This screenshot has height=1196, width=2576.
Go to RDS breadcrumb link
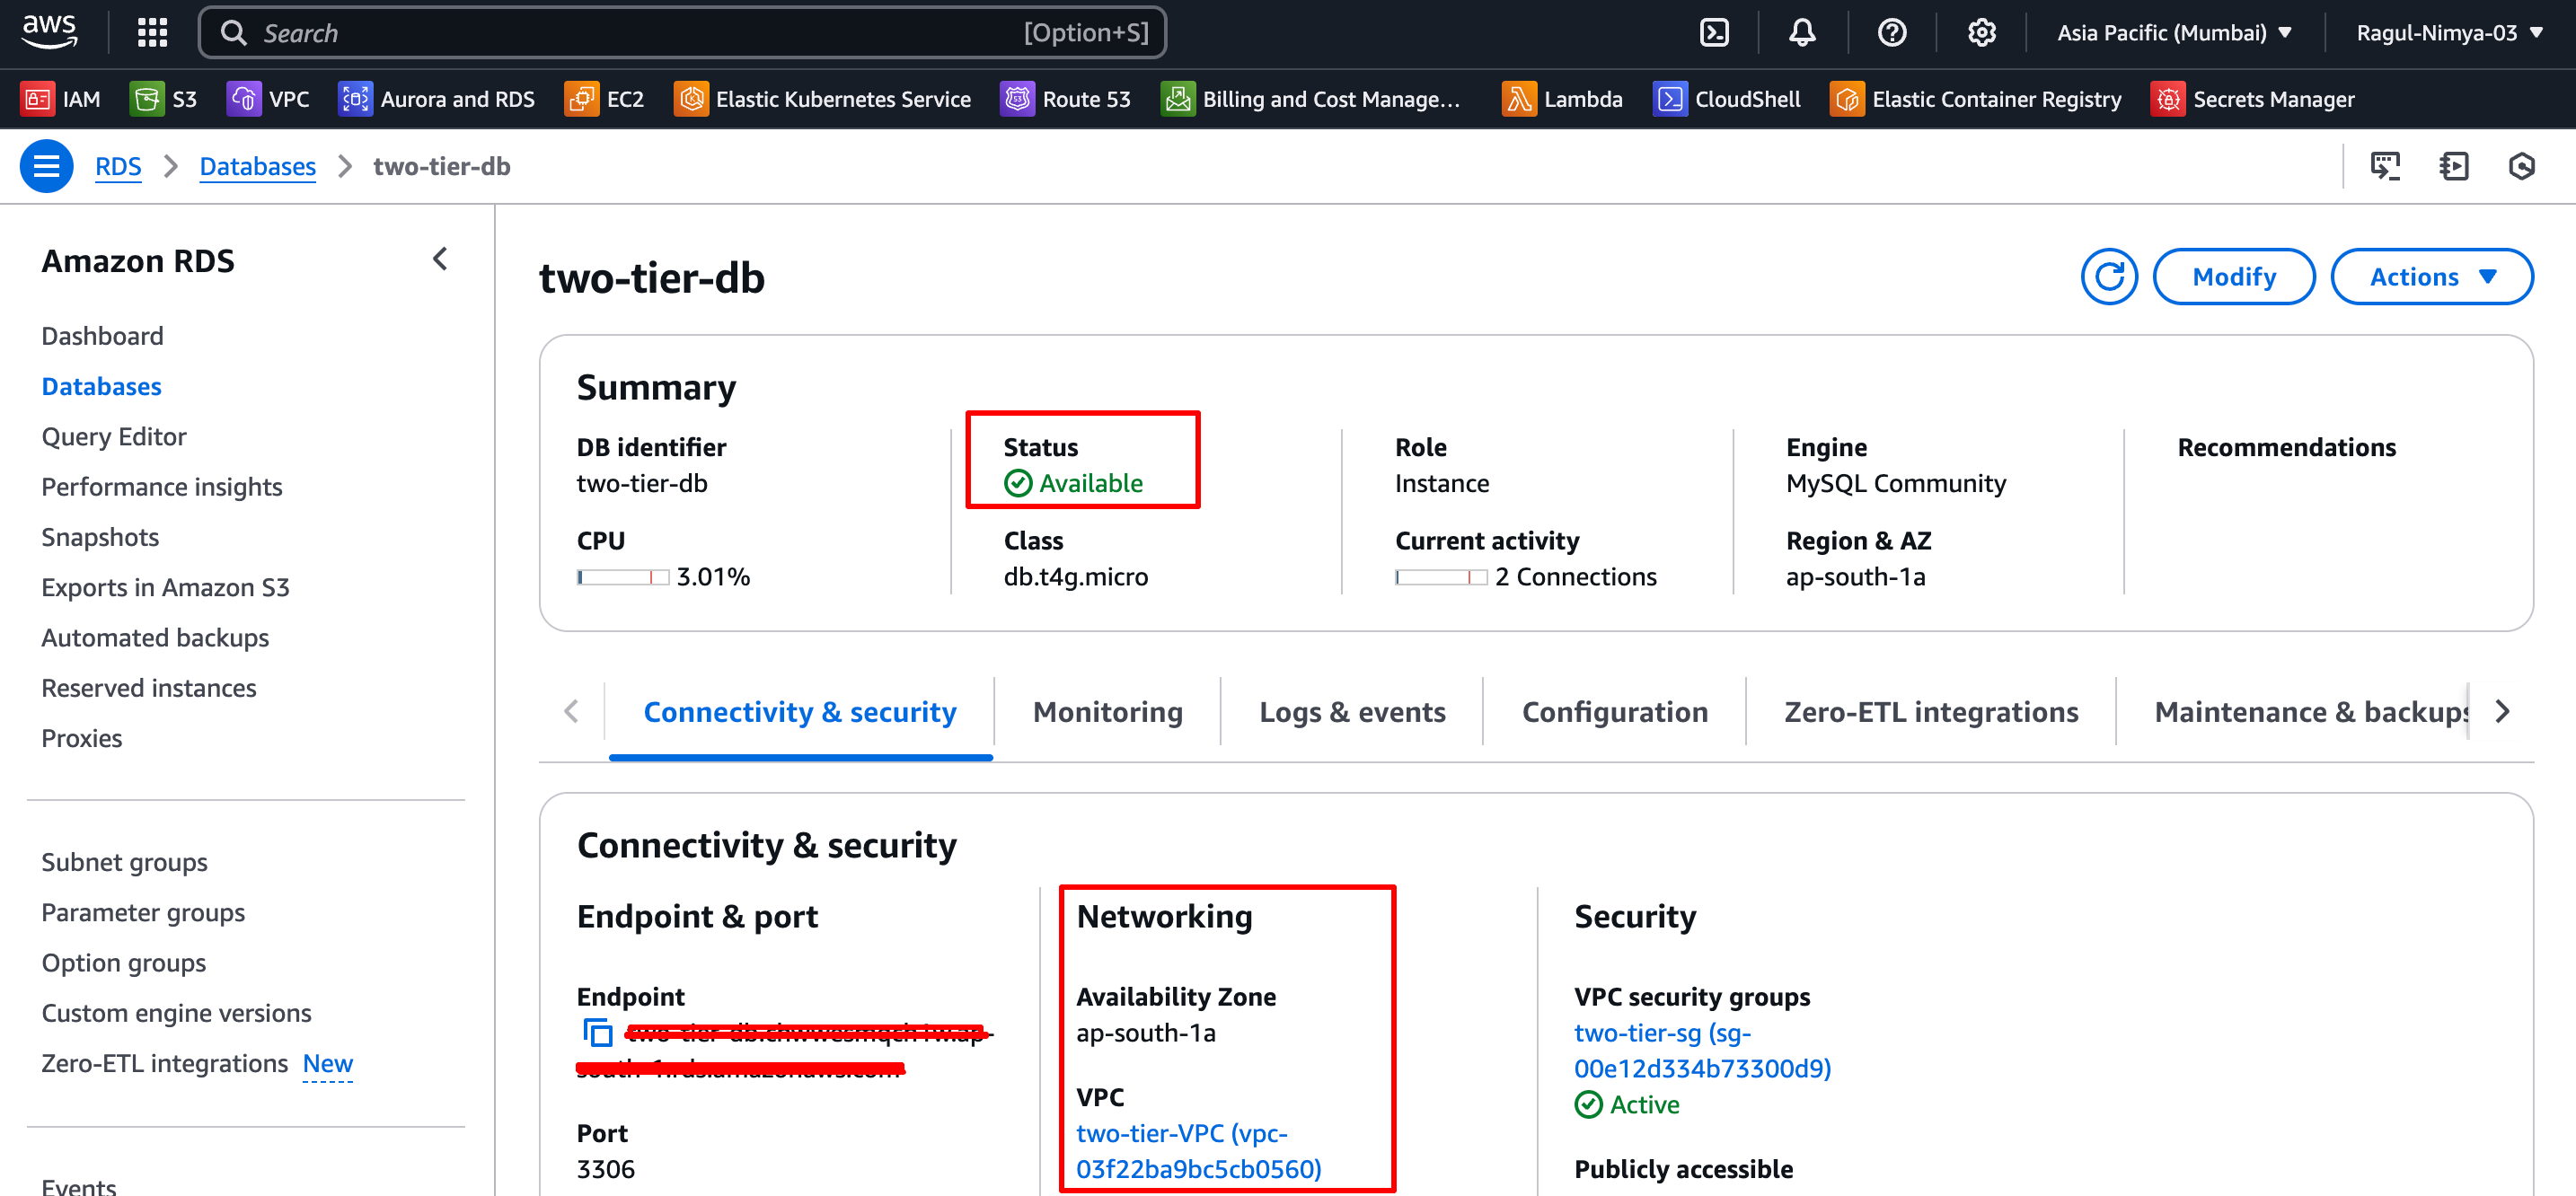coord(118,166)
